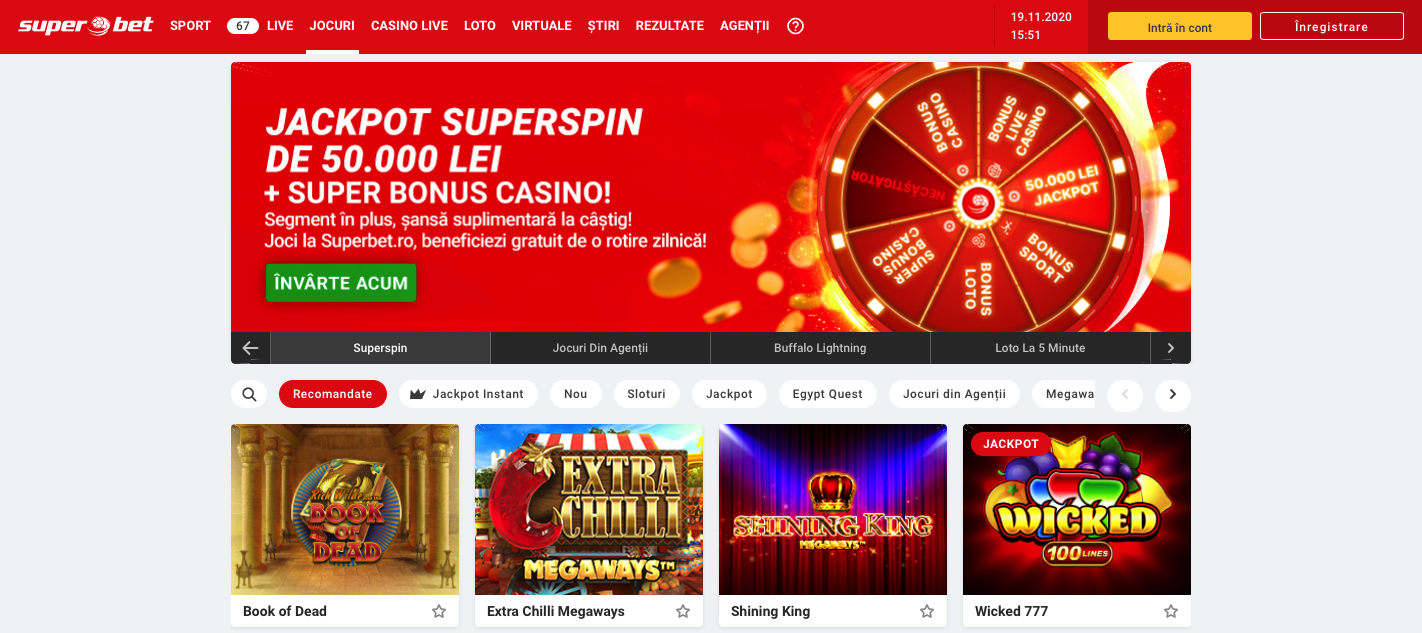Click the crown icon on Jackpot Instant
1422x633 pixels.
(418, 394)
